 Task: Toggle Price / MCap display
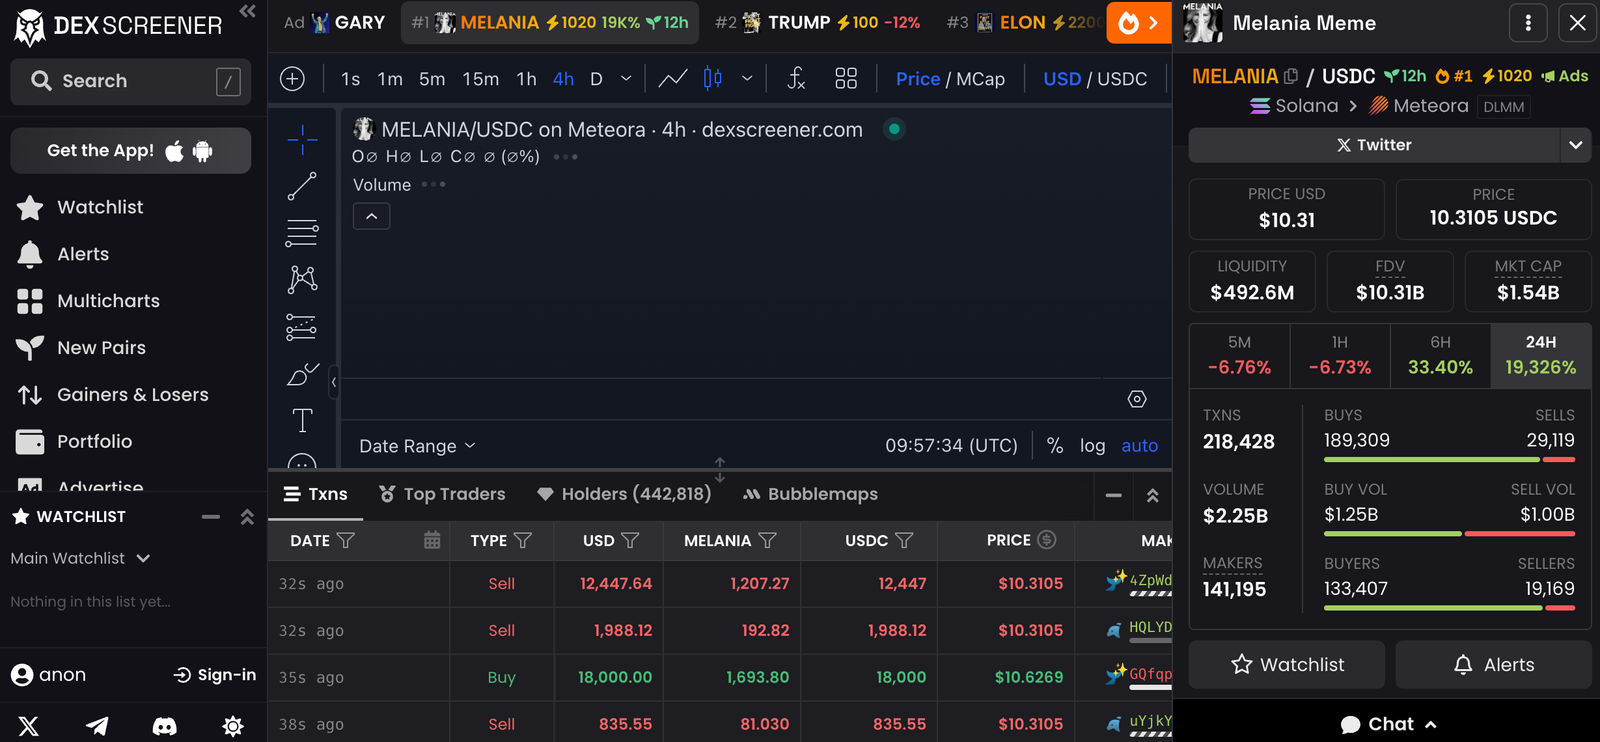tap(950, 79)
